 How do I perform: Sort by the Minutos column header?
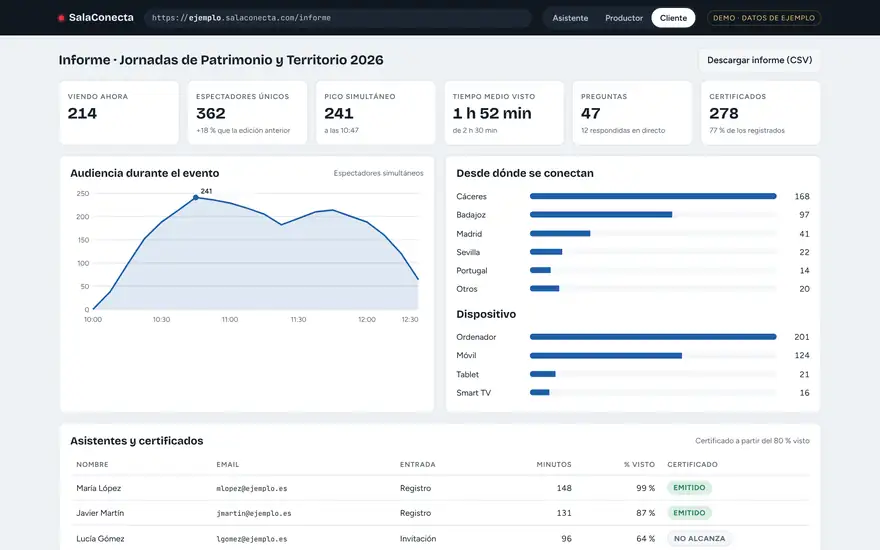click(x=554, y=464)
